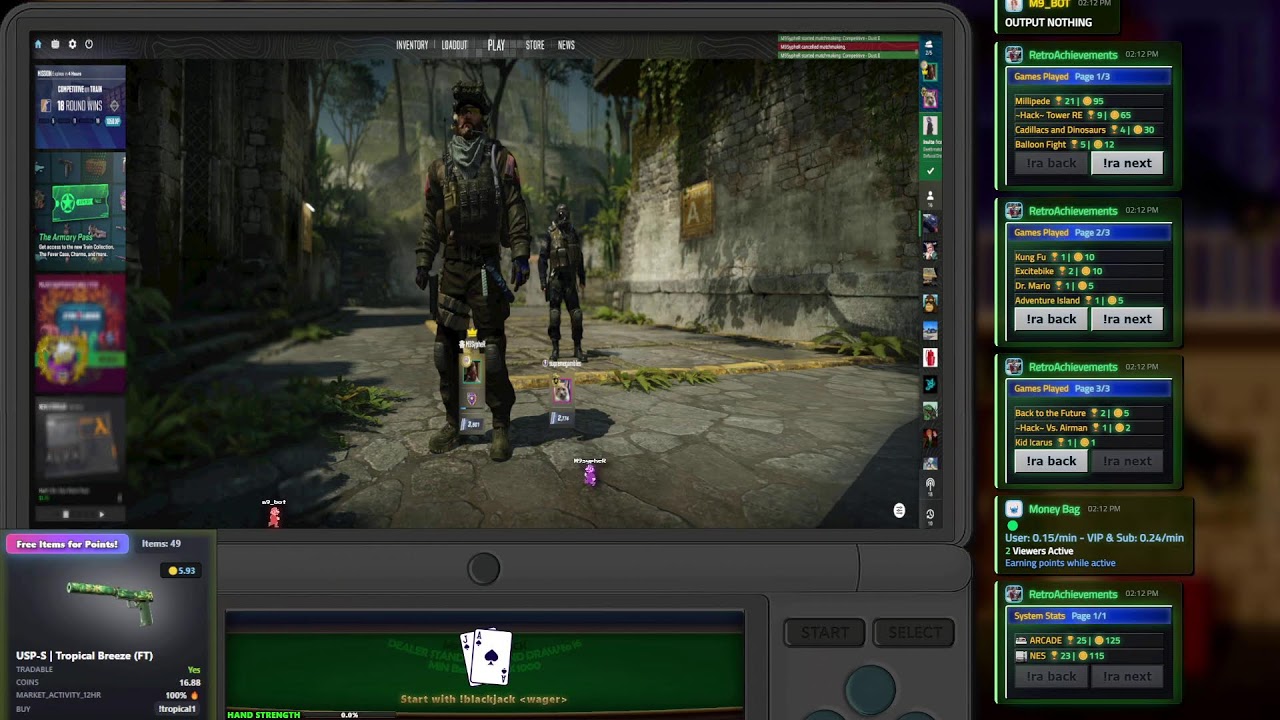This screenshot has width=1280, height=720.
Task: Click the NES system stats row
Action: tap(1089, 656)
